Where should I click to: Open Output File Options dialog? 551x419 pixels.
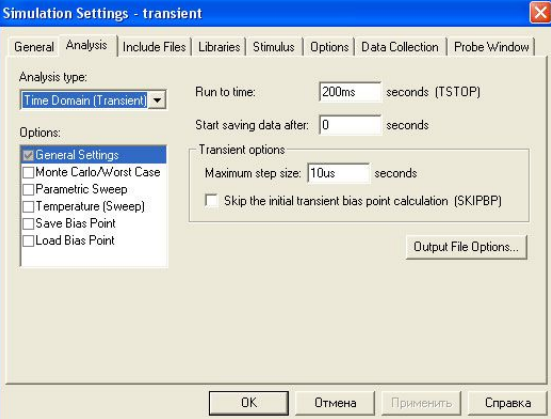point(466,247)
